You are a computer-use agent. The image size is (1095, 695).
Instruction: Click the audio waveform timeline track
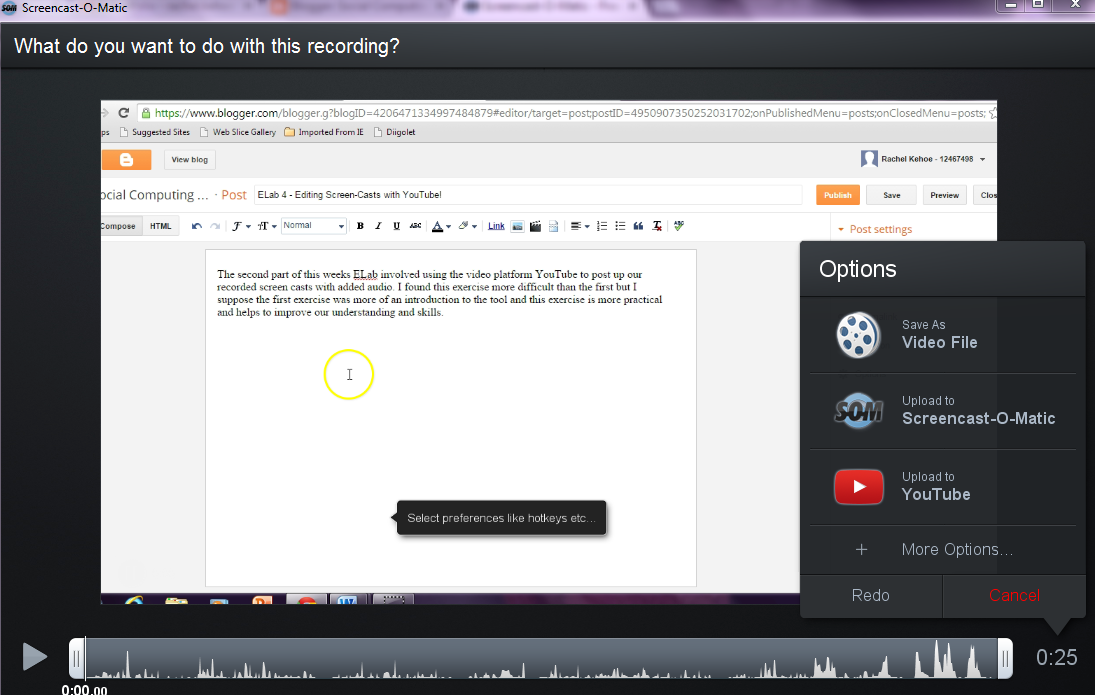click(x=541, y=658)
